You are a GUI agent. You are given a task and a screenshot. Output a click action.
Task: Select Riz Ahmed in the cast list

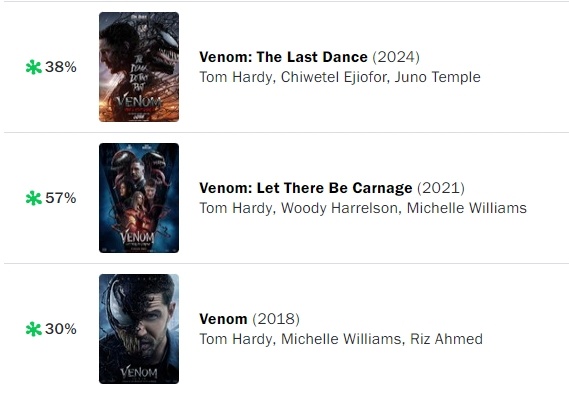tap(446, 339)
